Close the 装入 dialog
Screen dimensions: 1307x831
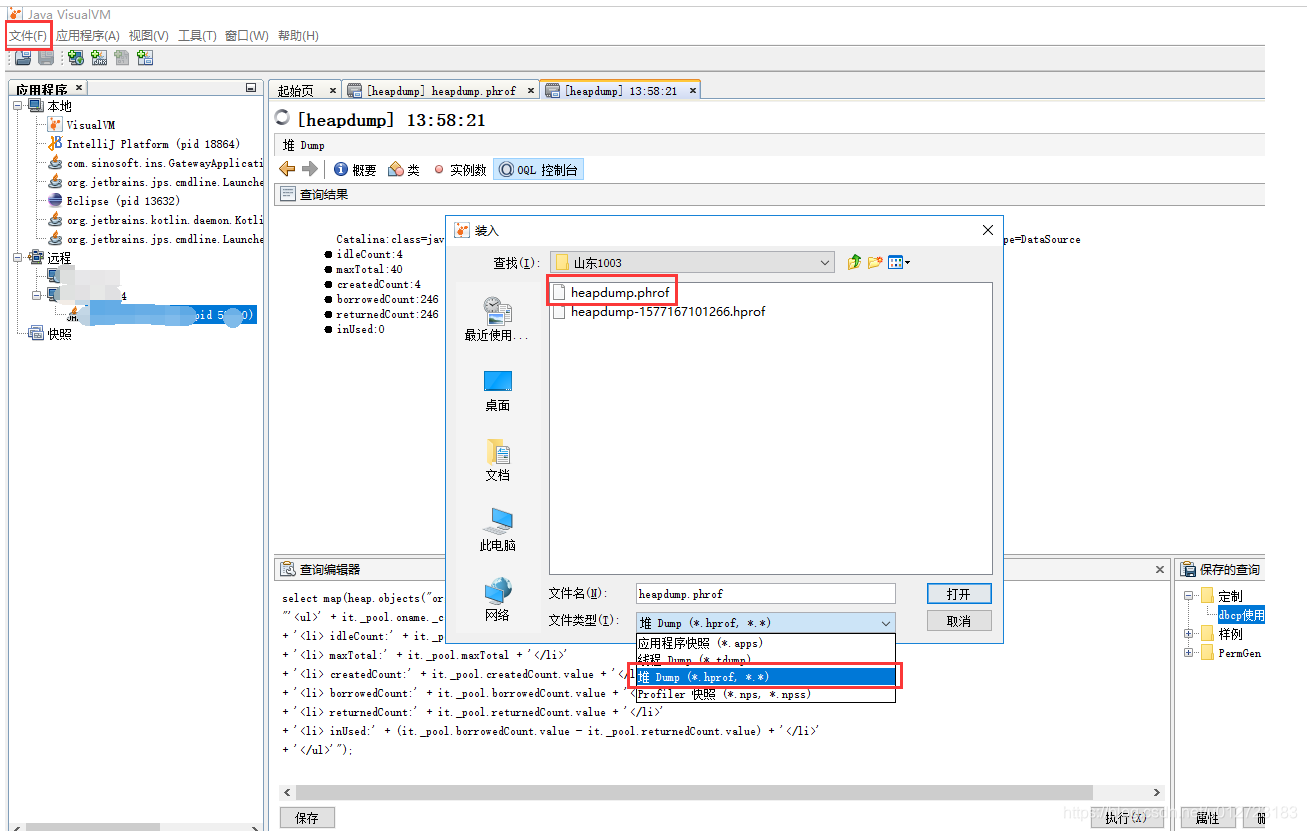(987, 230)
